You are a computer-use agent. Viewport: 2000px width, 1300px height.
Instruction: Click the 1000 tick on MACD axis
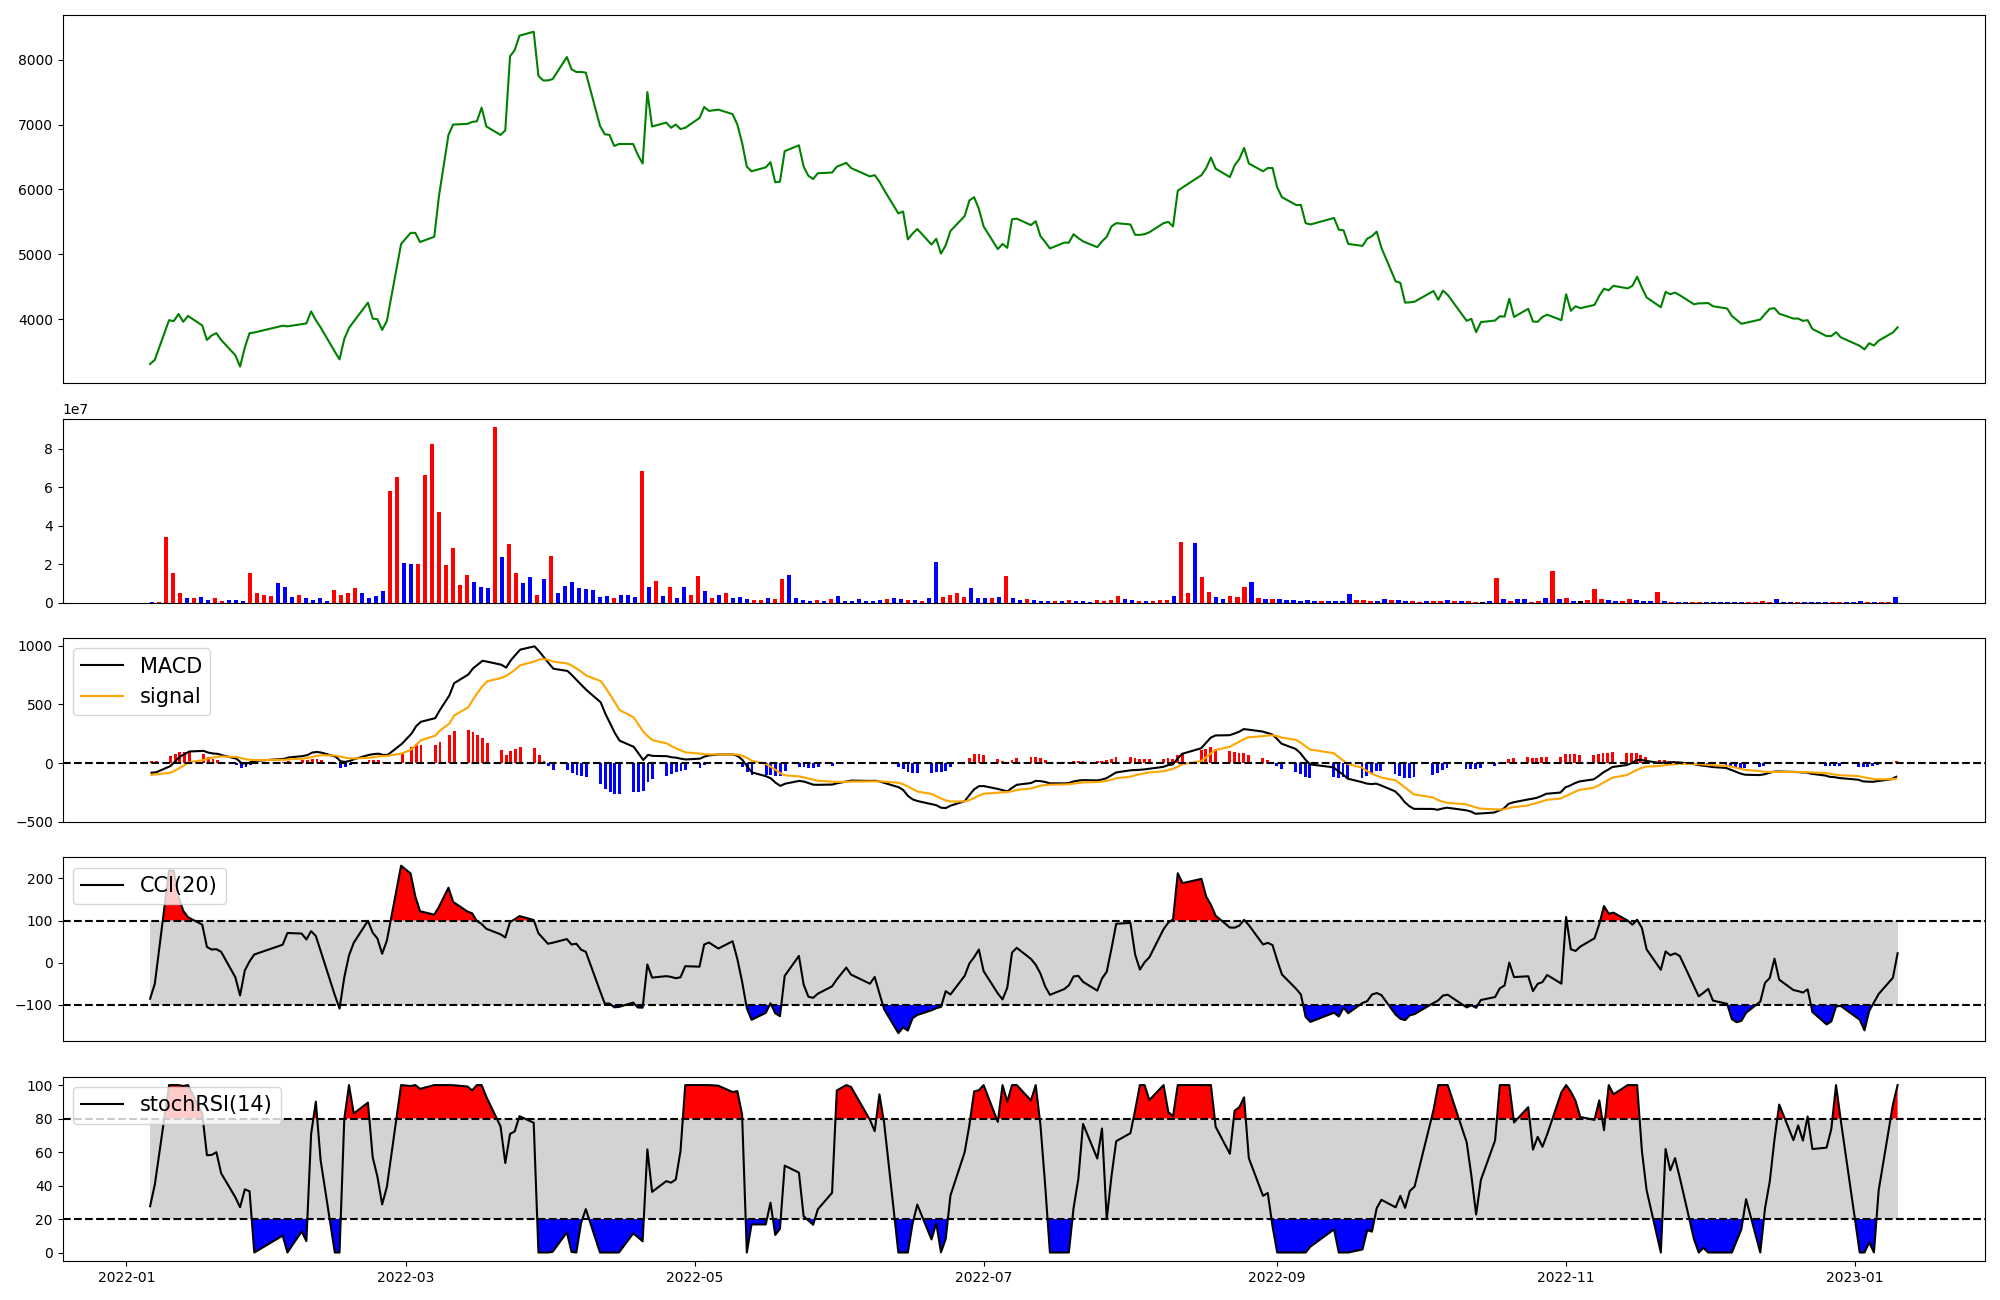(35, 646)
